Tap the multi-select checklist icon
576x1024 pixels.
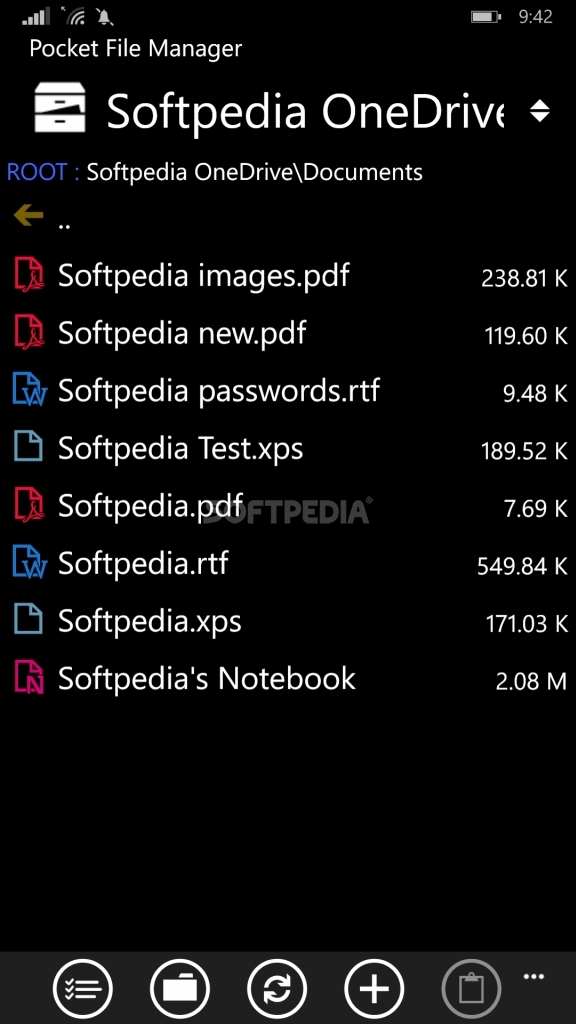pos(83,989)
